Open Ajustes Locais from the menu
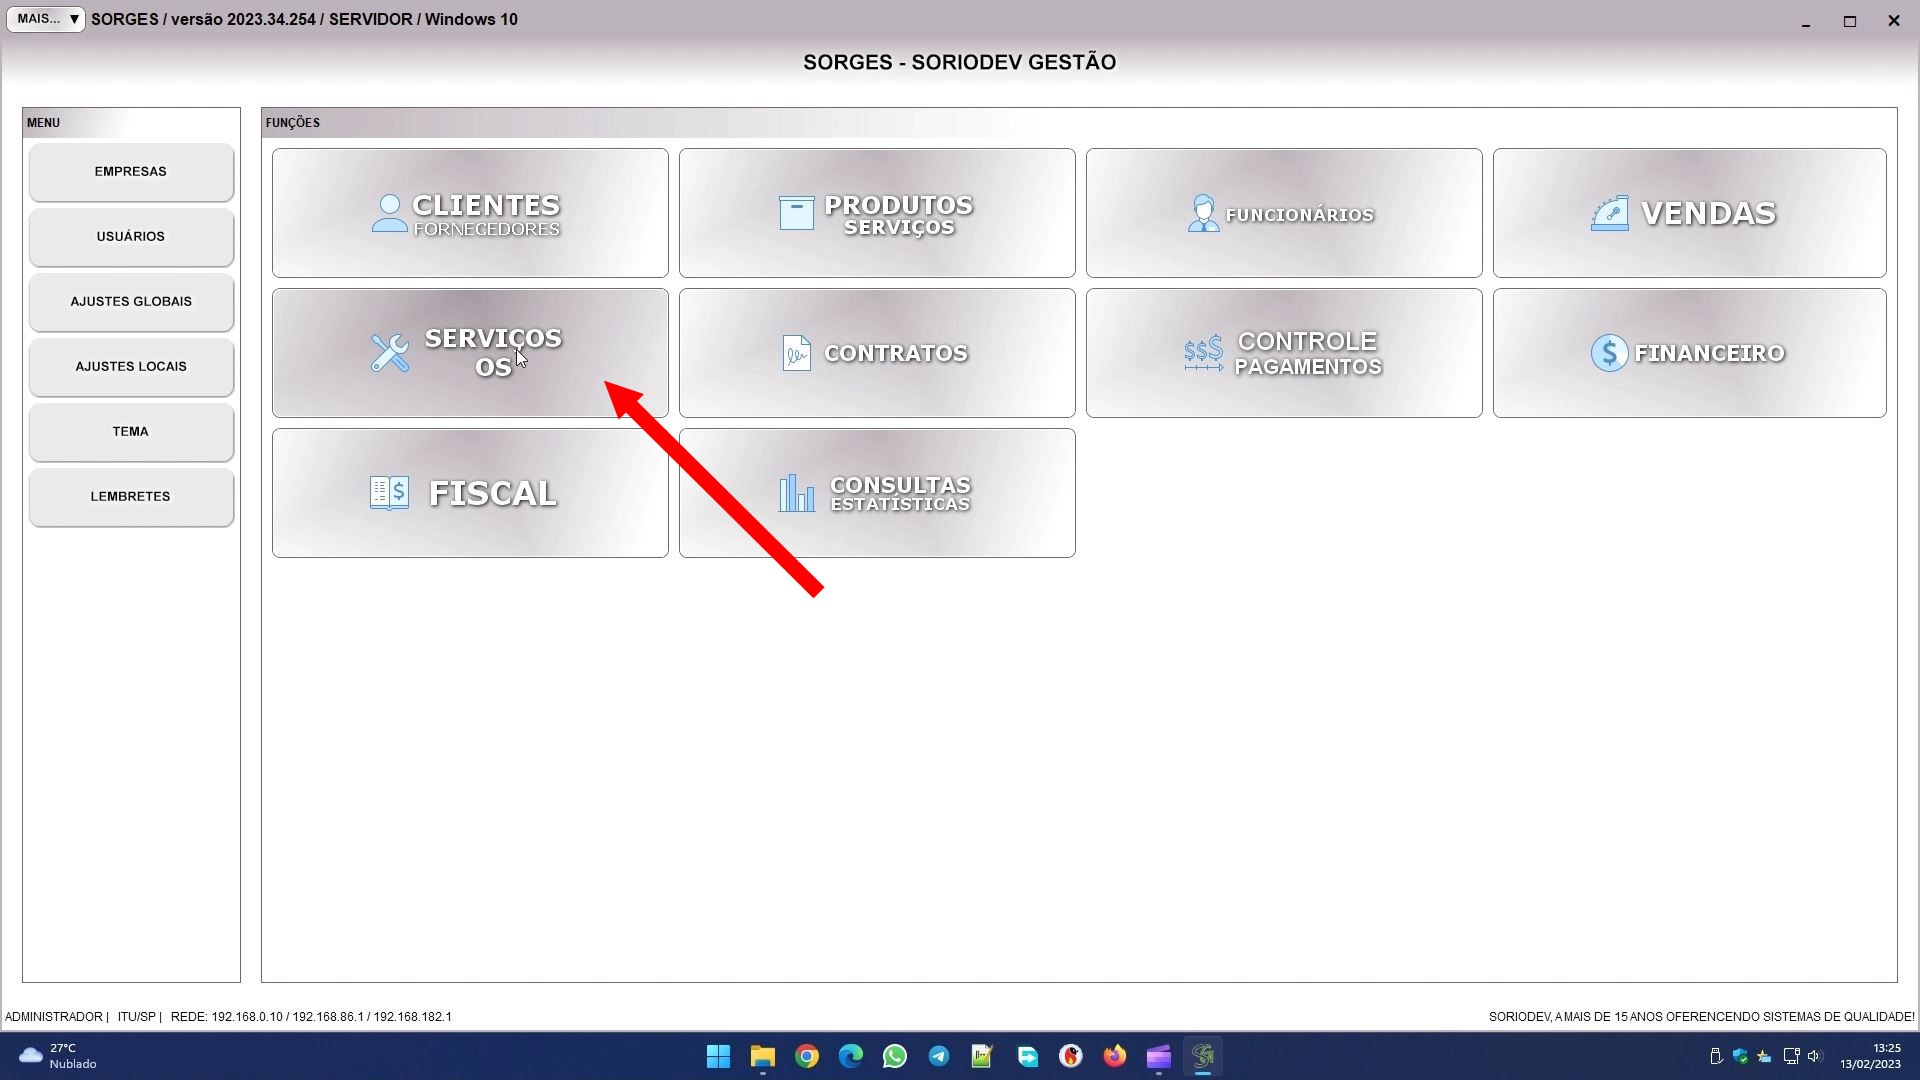Screen dimensions: 1920x1080 click(131, 367)
